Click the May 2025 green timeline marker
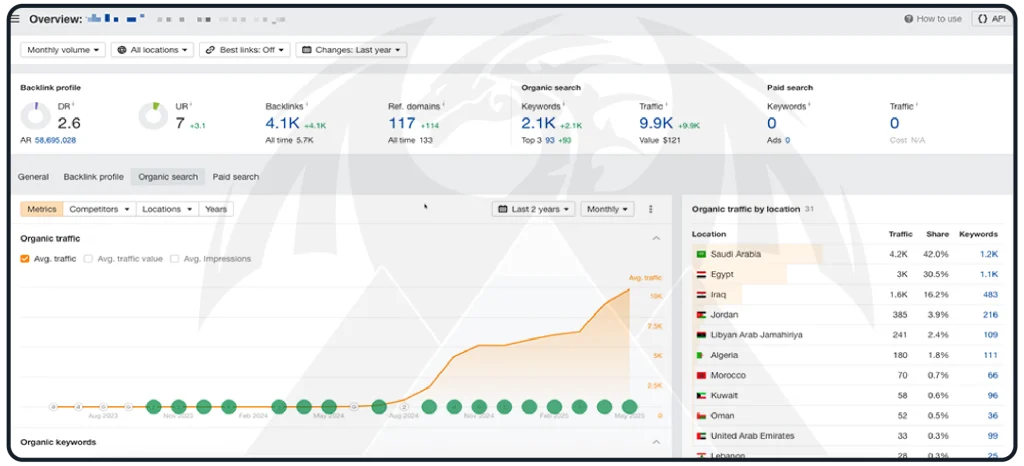Screen dimensions: 1024x466 [629, 407]
